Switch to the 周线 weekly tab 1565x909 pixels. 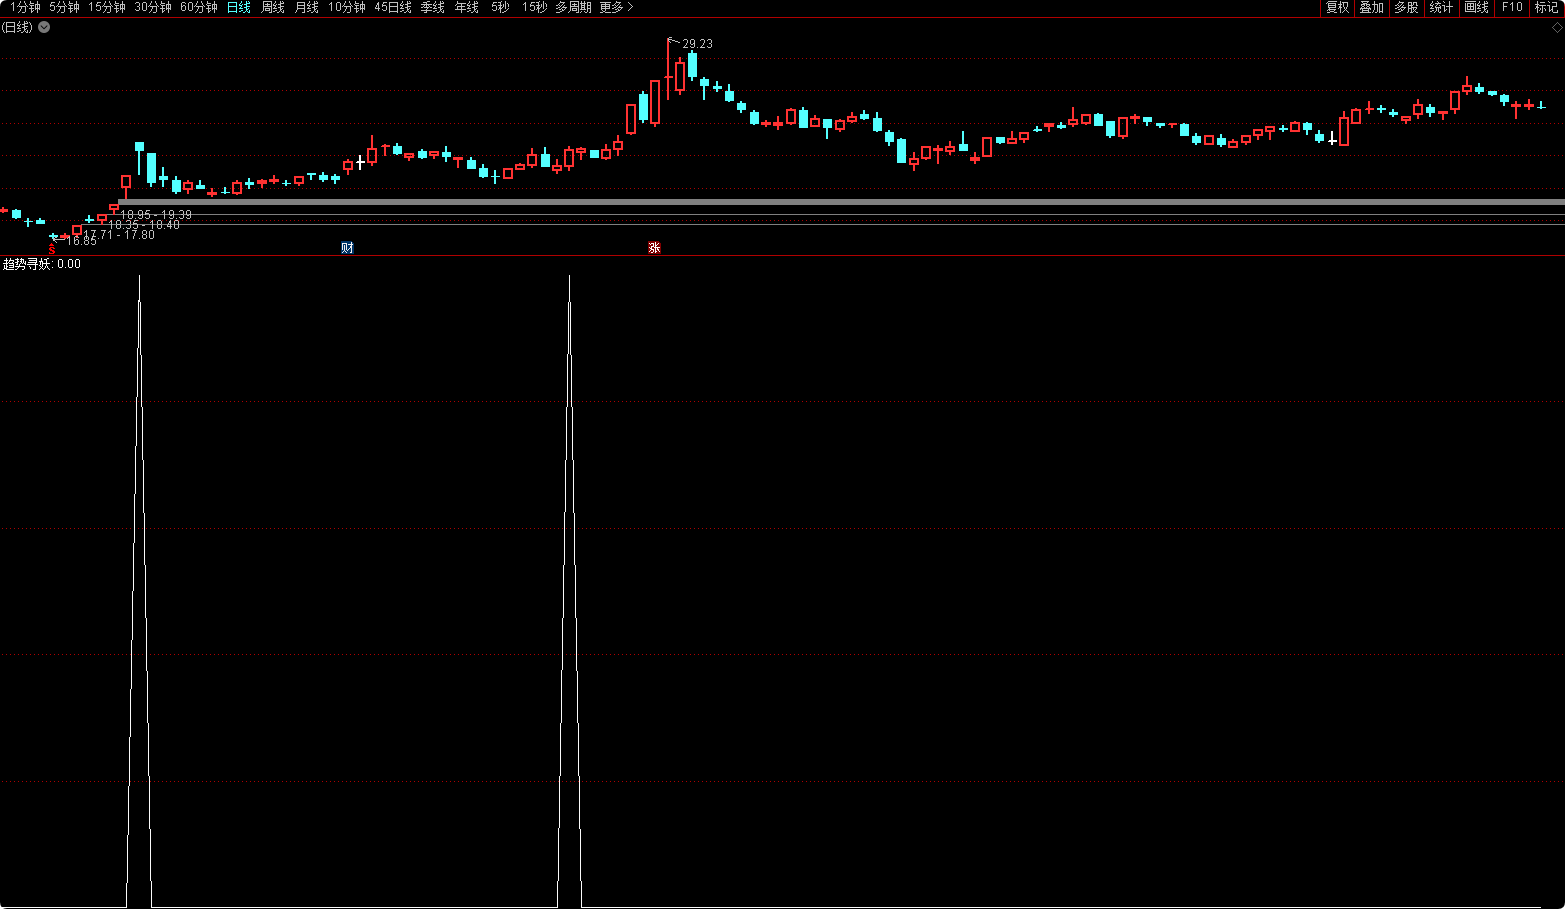point(273,8)
